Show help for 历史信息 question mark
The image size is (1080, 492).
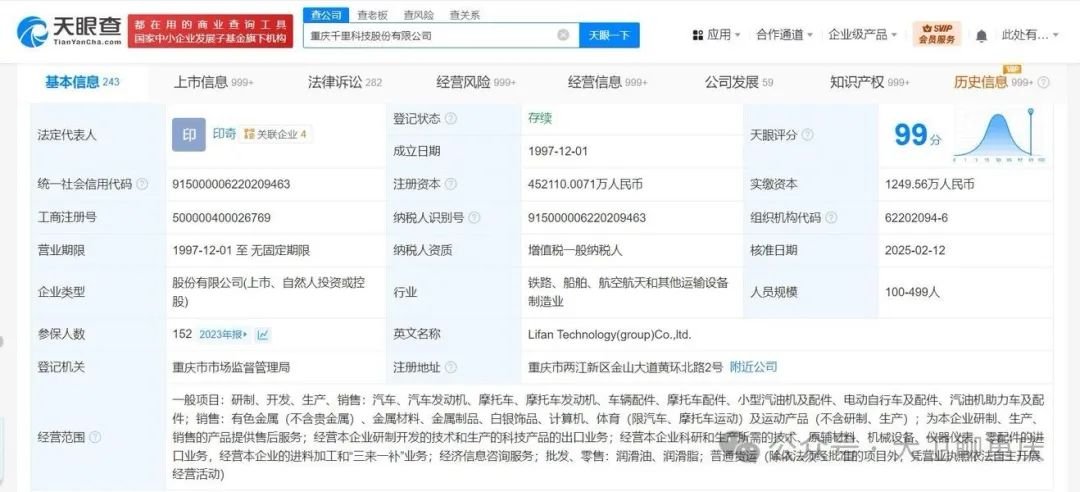click(1043, 83)
